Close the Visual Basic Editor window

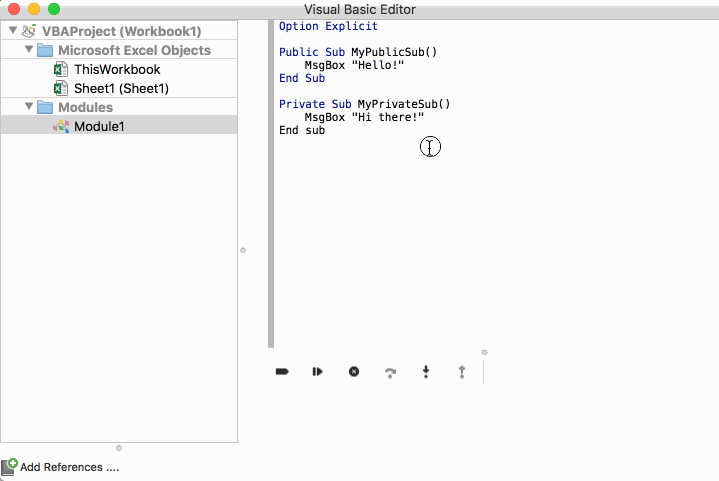coord(14,9)
